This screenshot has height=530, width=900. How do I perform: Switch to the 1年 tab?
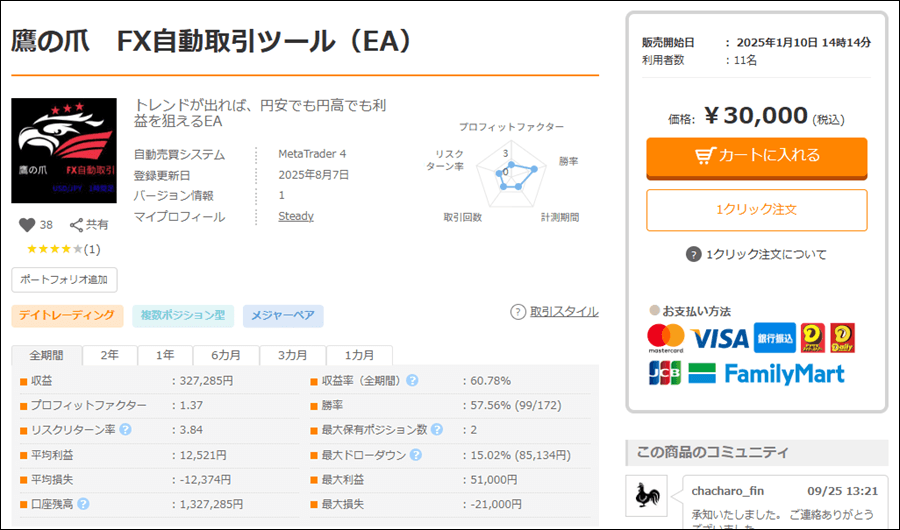coord(165,355)
